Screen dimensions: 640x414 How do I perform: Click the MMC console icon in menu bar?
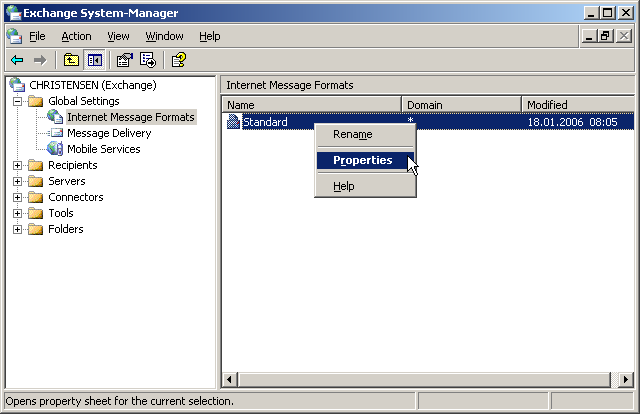coord(14,36)
